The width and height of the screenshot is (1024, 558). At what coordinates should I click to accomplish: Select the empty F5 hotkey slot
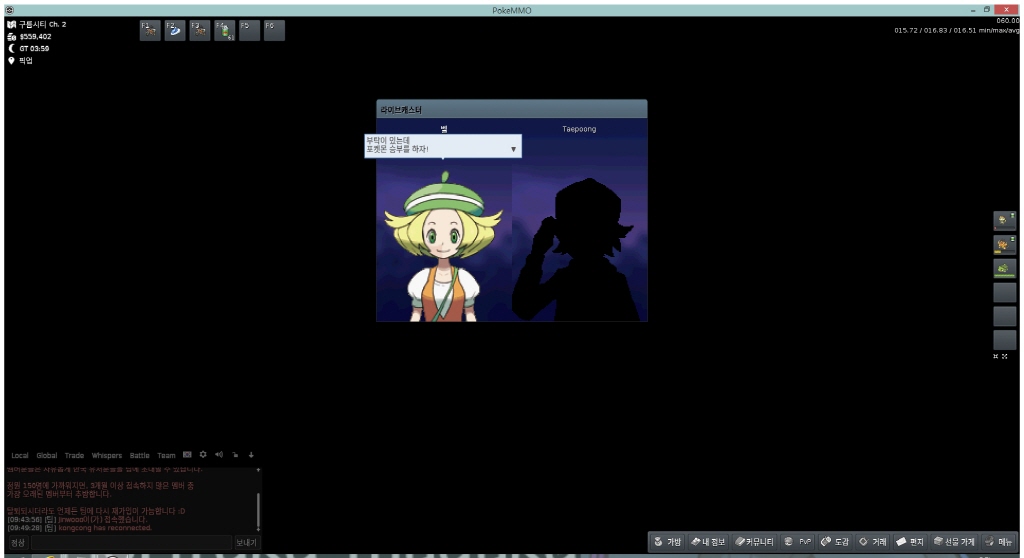[249, 31]
